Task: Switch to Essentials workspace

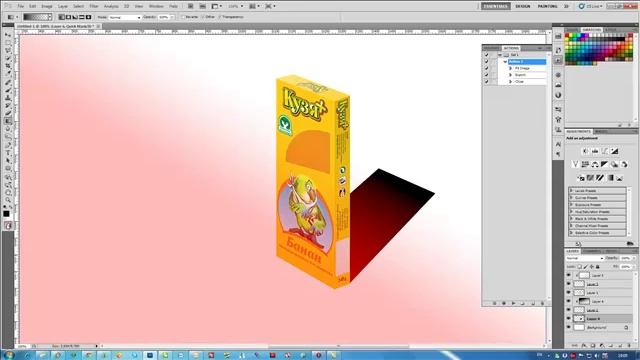Action: click(x=495, y=7)
